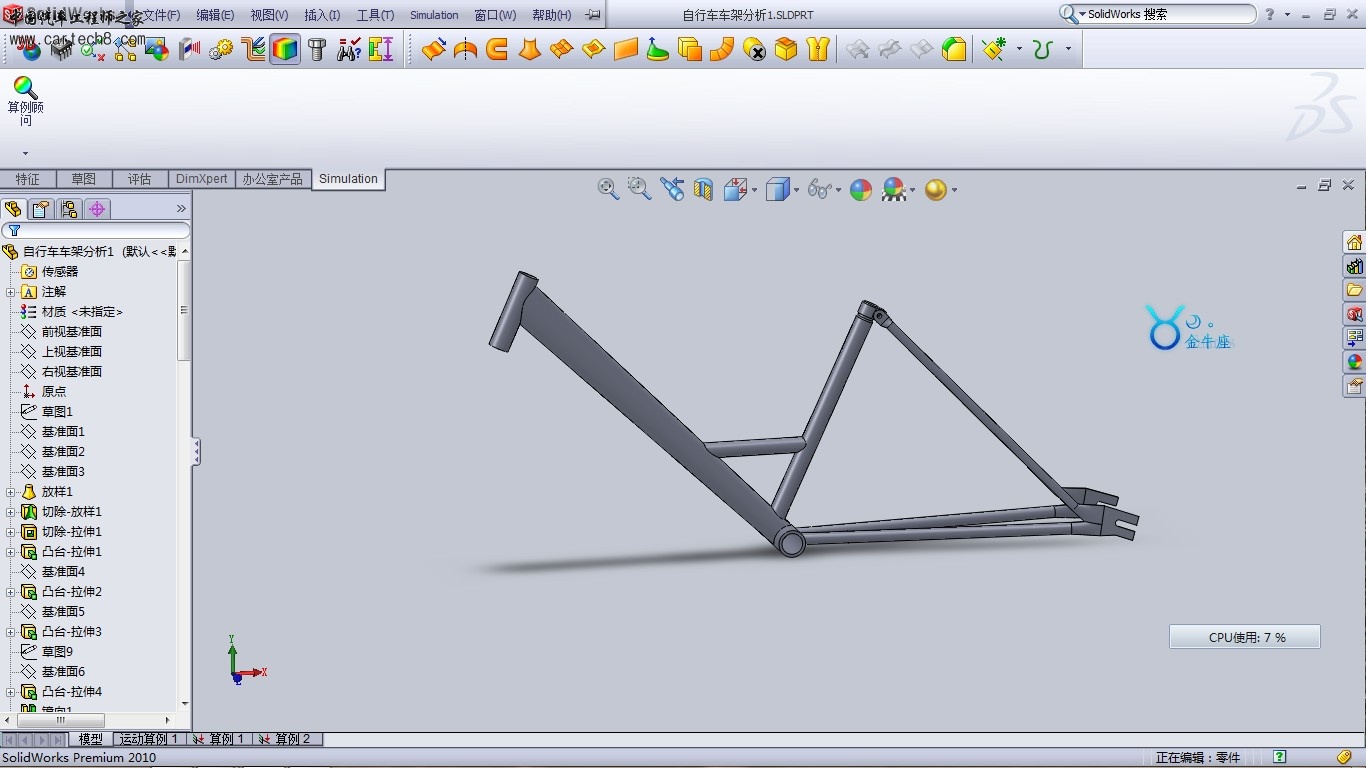Click Hide/Show Items glasses icon
Image resolution: width=1366 pixels, height=768 pixels.
(x=819, y=189)
